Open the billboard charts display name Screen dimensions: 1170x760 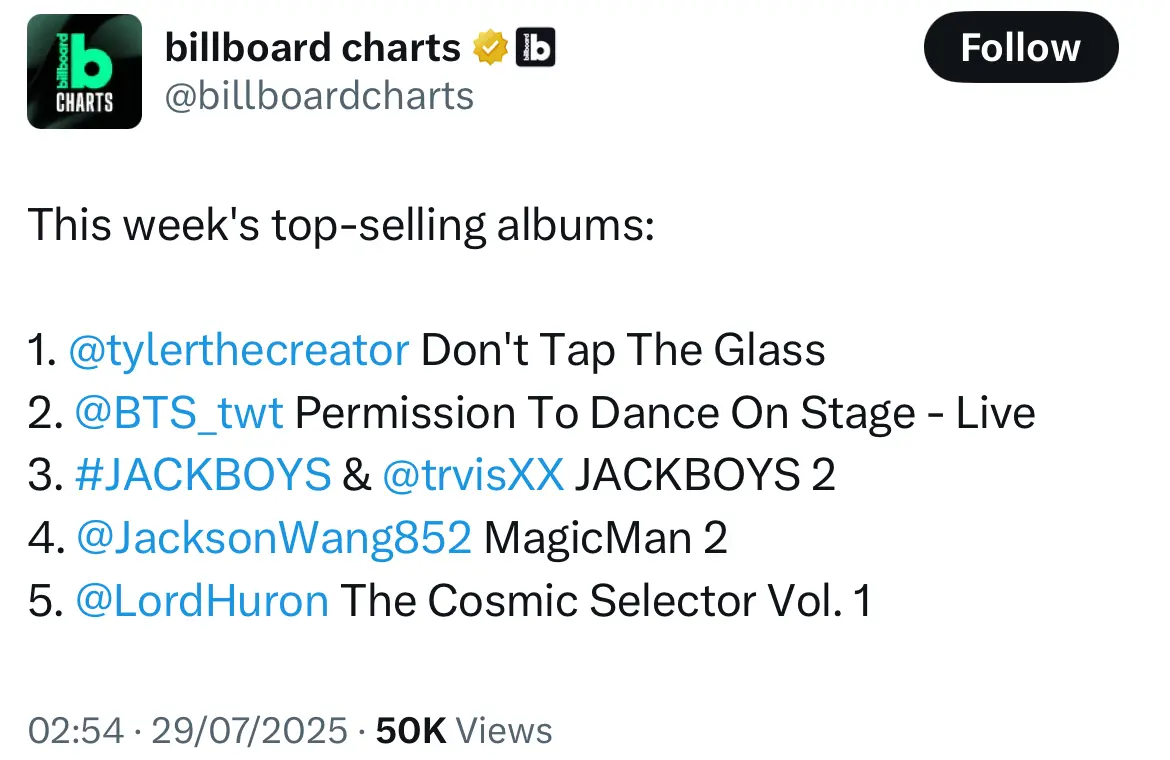click(311, 47)
